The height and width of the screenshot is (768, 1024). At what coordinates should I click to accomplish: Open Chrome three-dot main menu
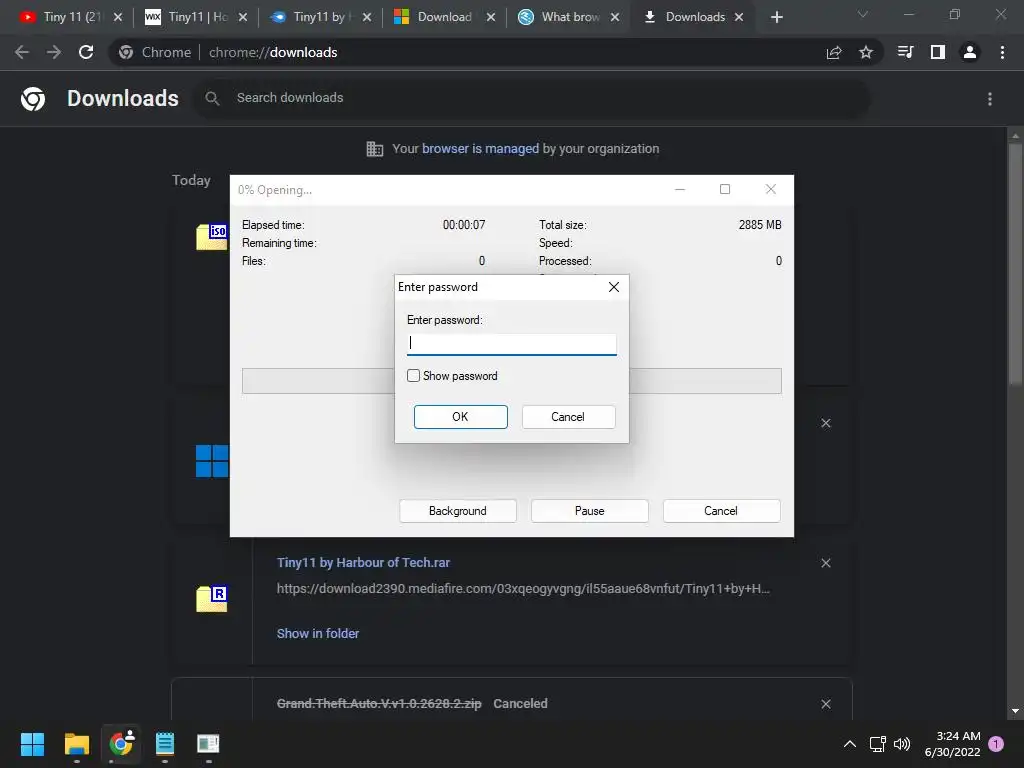coord(1002,52)
